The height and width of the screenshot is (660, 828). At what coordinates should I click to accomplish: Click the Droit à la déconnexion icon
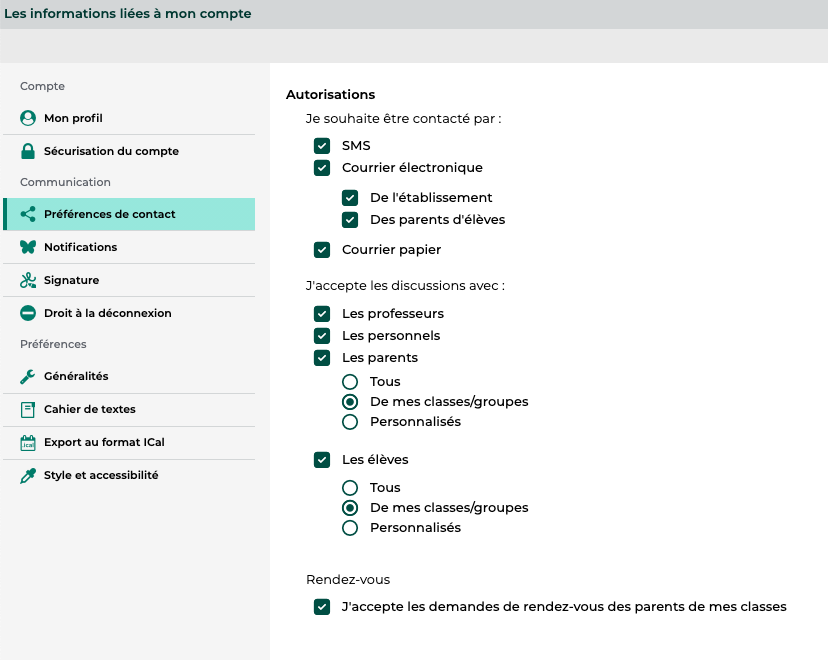(x=28, y=313)
